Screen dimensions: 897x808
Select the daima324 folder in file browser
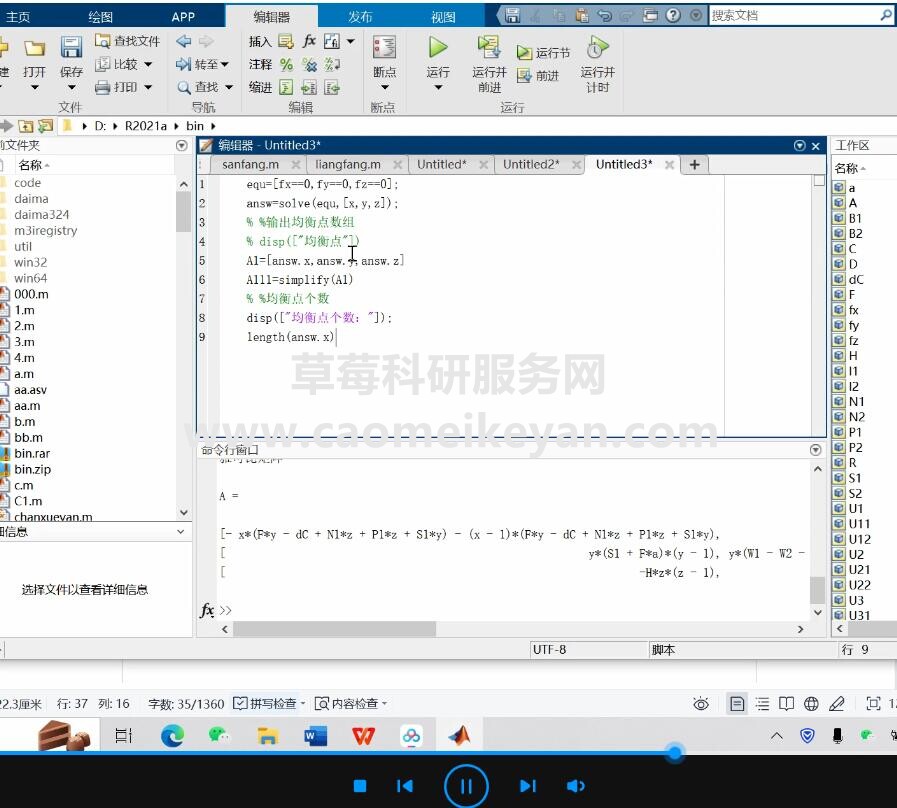pos(41,215)
